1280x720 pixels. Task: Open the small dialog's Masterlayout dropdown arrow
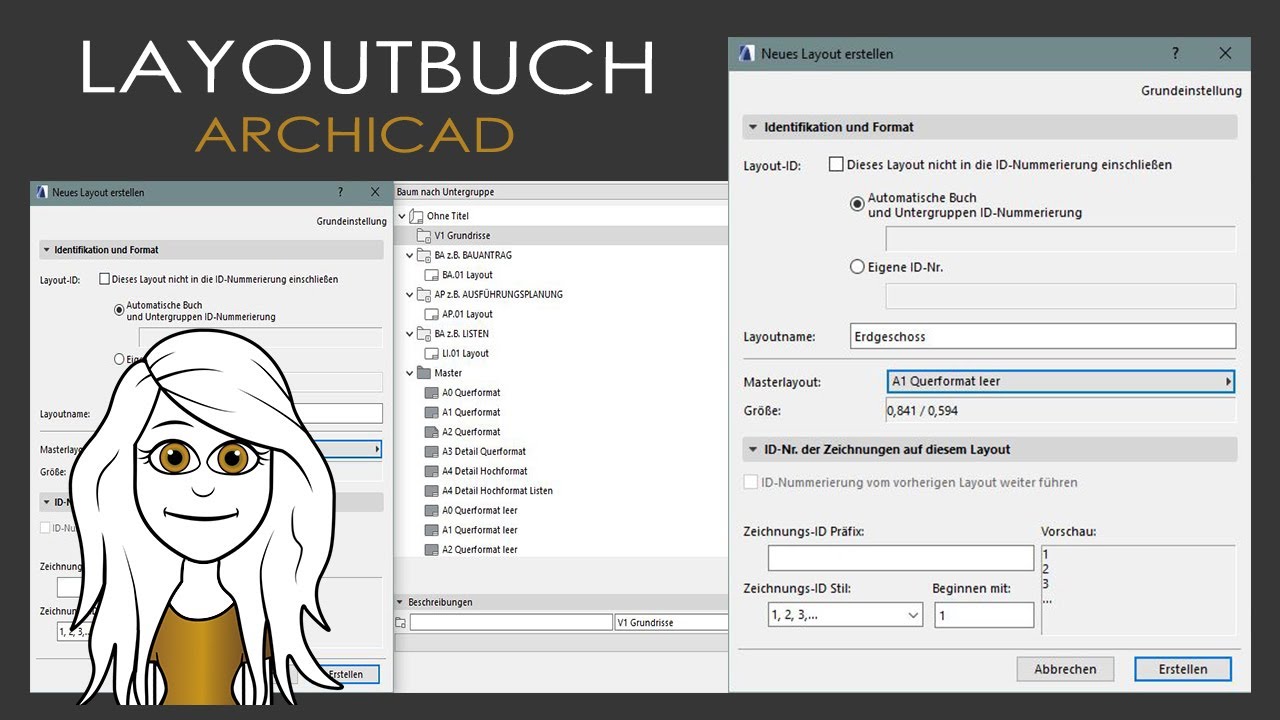[x=377, y=450]
